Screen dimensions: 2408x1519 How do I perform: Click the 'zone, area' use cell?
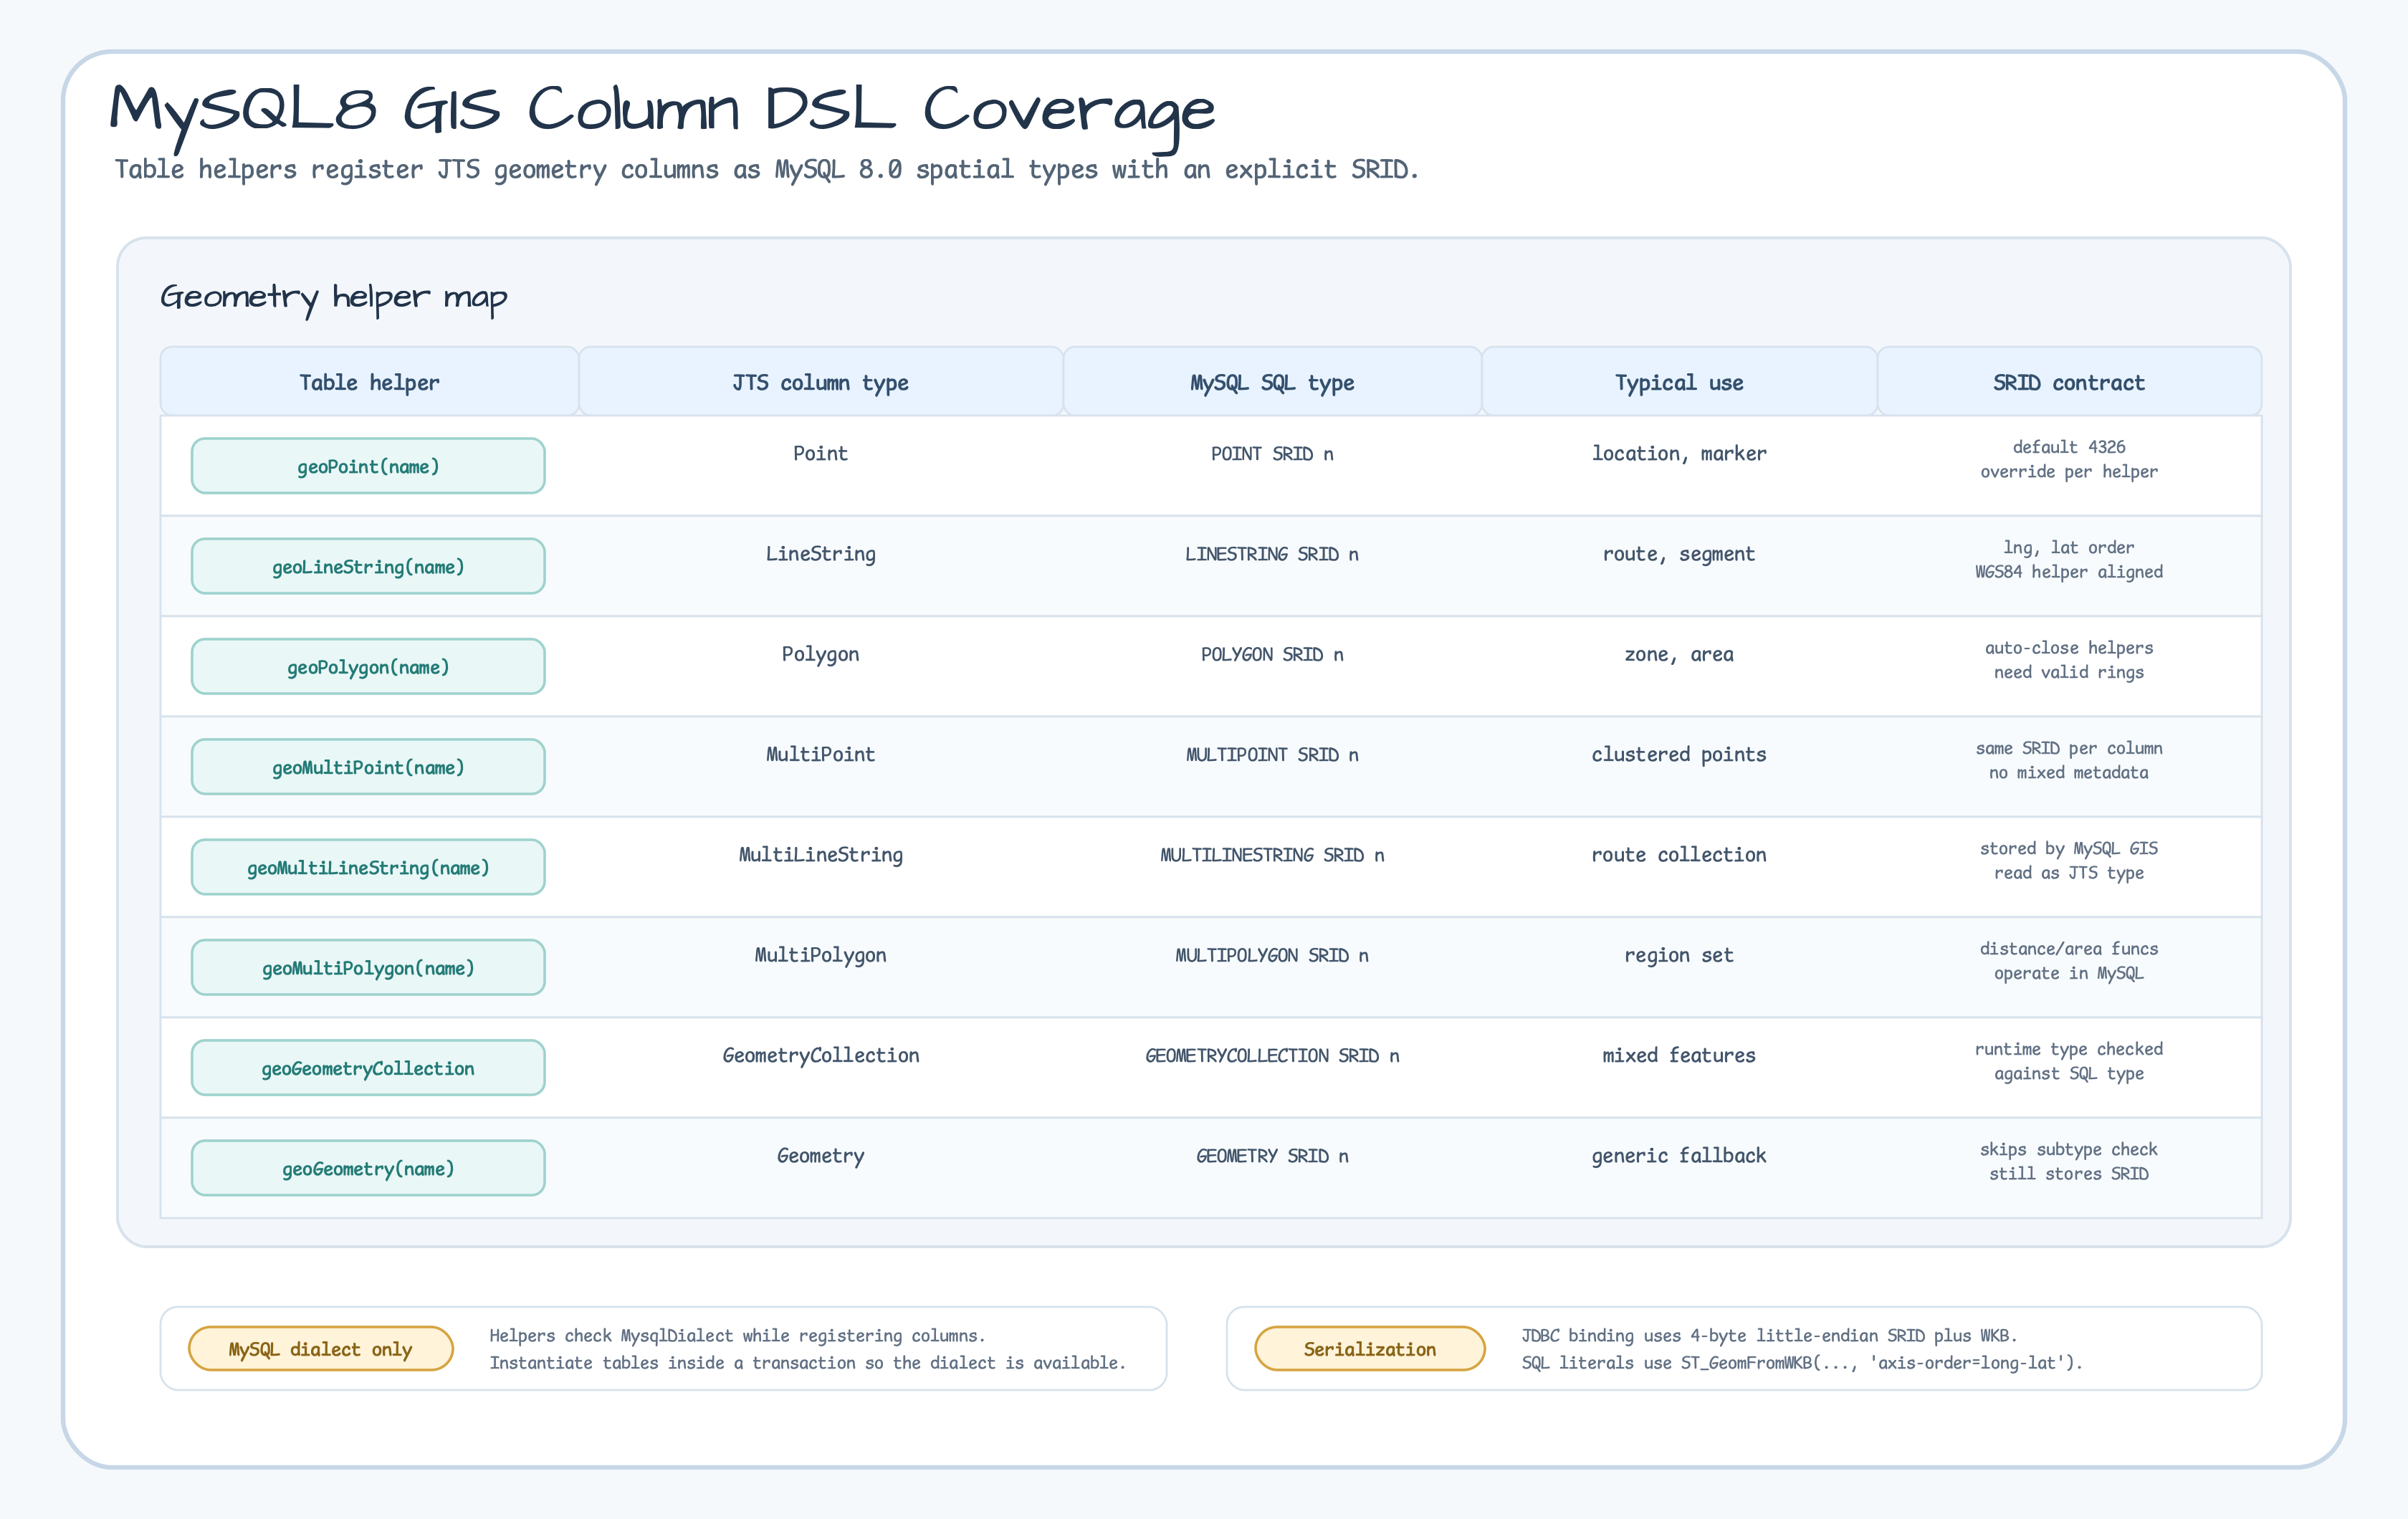click(x=1679, y=654)
